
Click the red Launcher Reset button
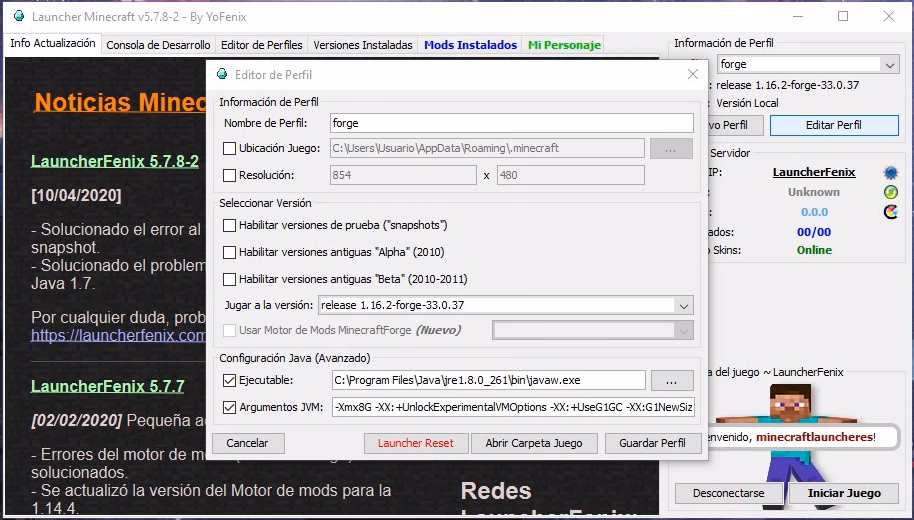pyautogui.click(x=416, y=443)
